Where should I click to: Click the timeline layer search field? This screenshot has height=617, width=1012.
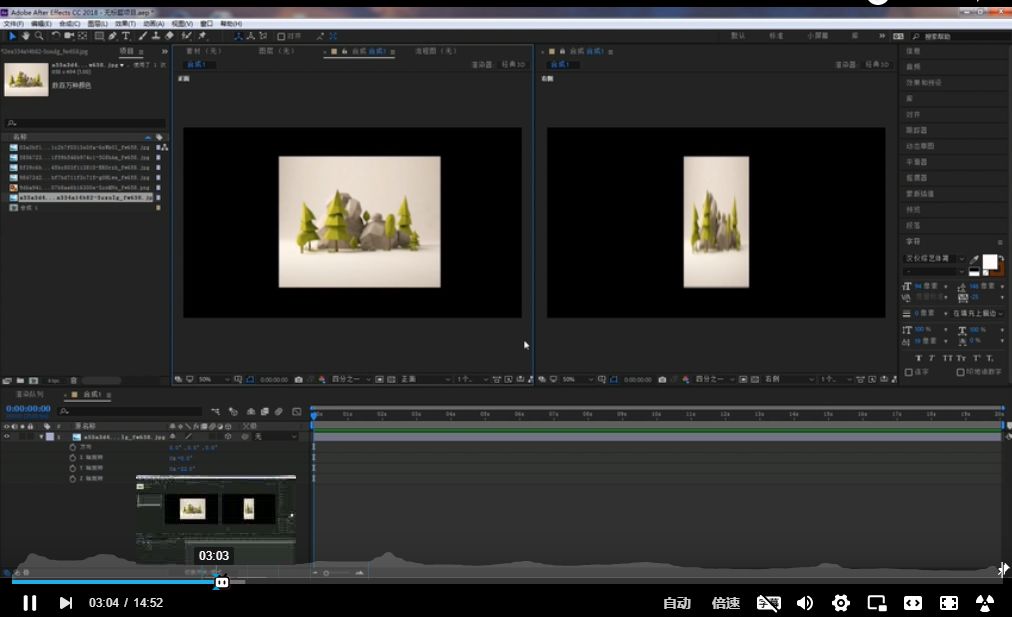[130, 411]
